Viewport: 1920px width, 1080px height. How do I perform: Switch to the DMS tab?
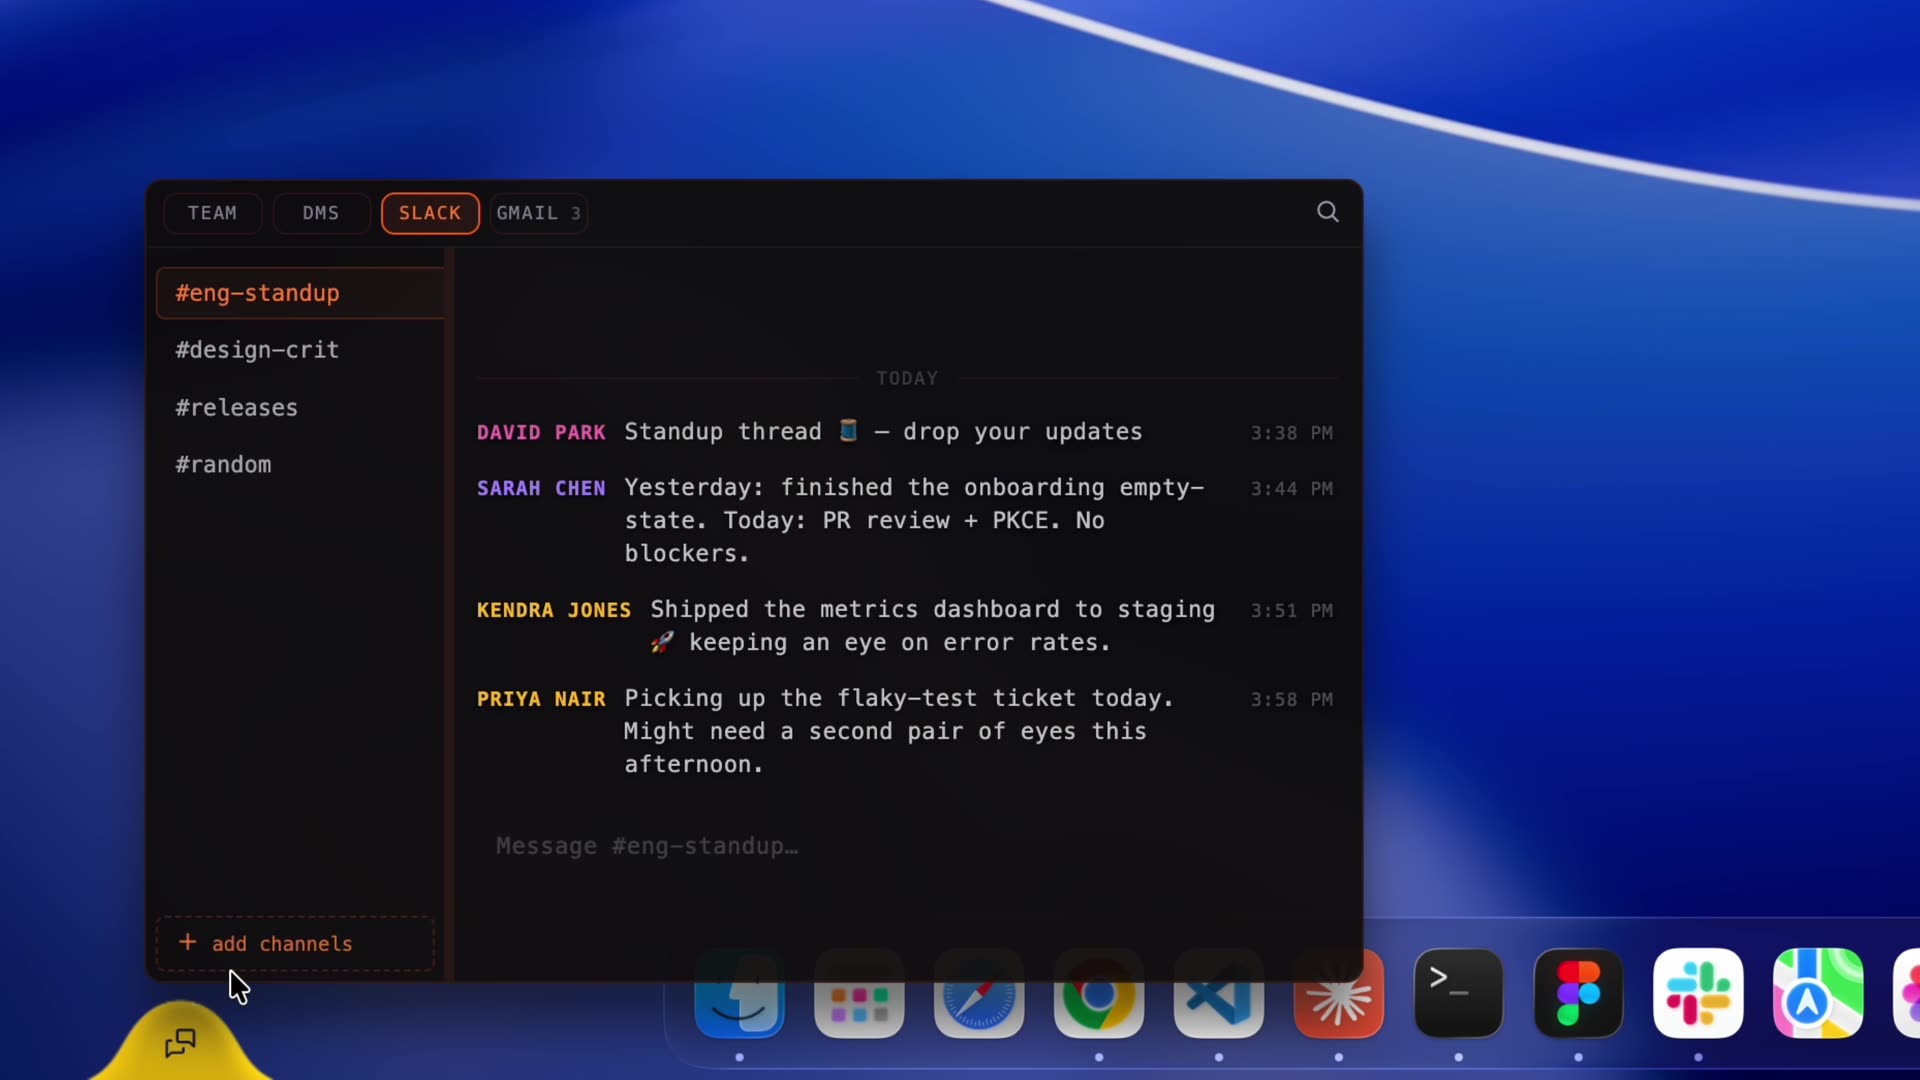click(x=321, y=213)
